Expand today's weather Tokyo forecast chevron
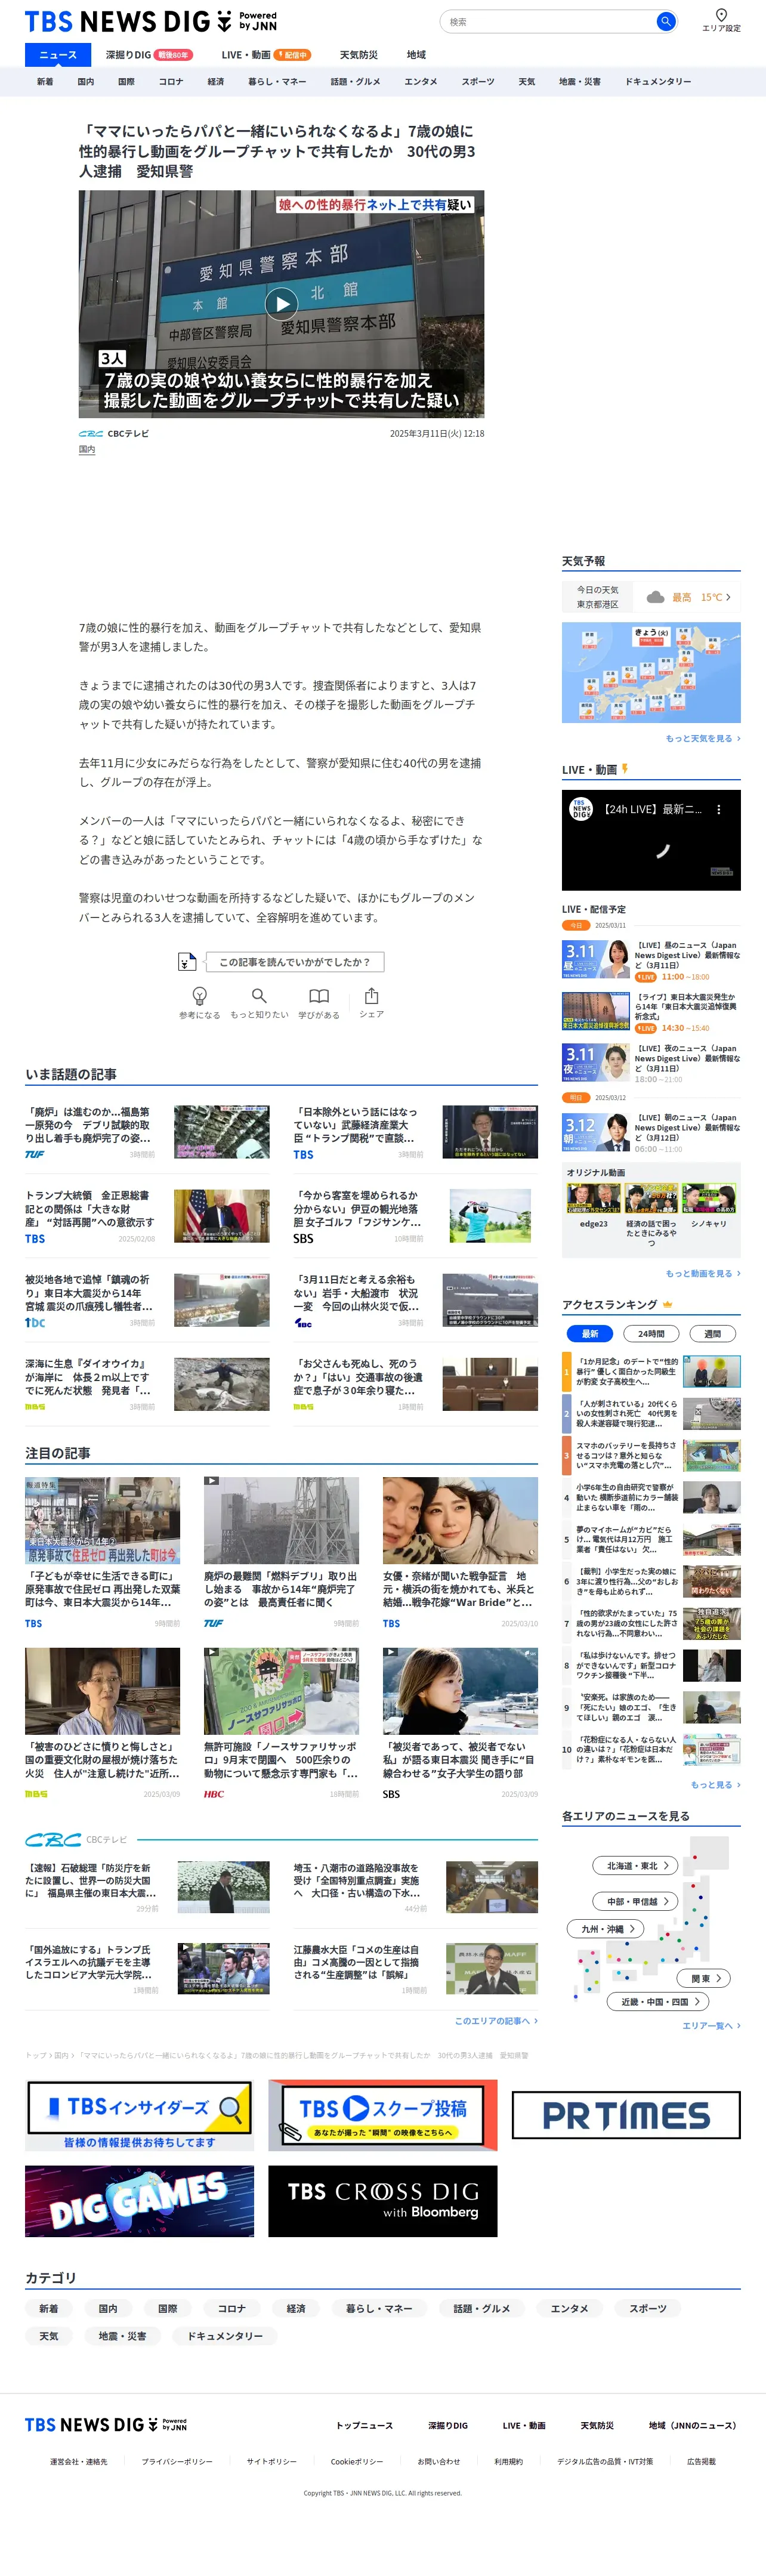The image size is (766, 2576). pos(728,597)
